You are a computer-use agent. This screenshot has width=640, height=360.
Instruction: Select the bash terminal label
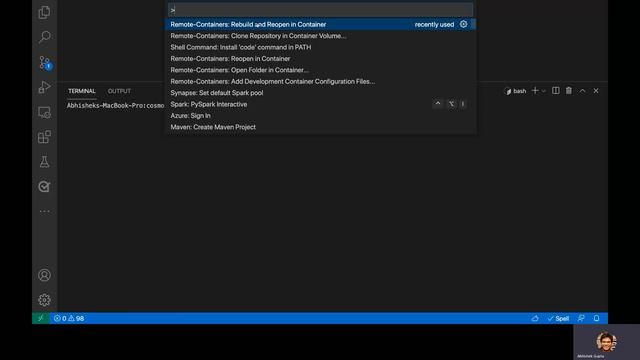(515, 91)
